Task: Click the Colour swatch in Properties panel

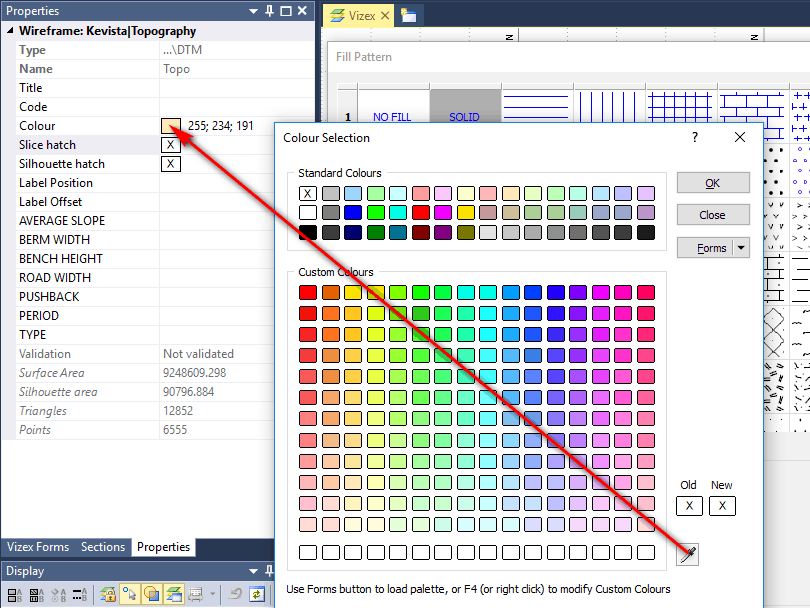Action: (171, 126)
